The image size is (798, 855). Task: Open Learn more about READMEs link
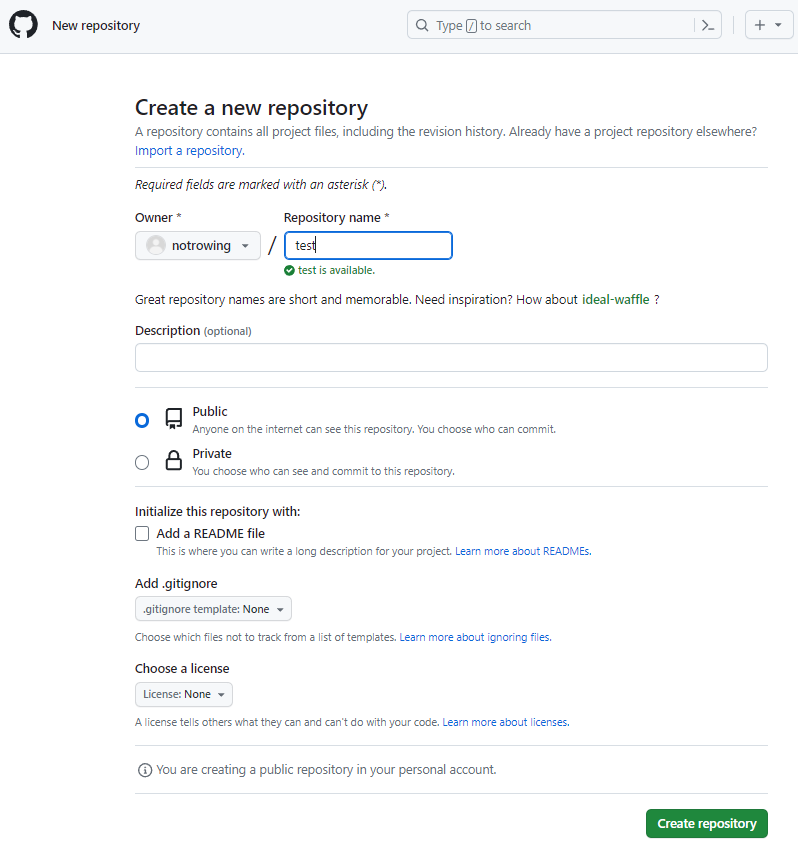(523, 551)
